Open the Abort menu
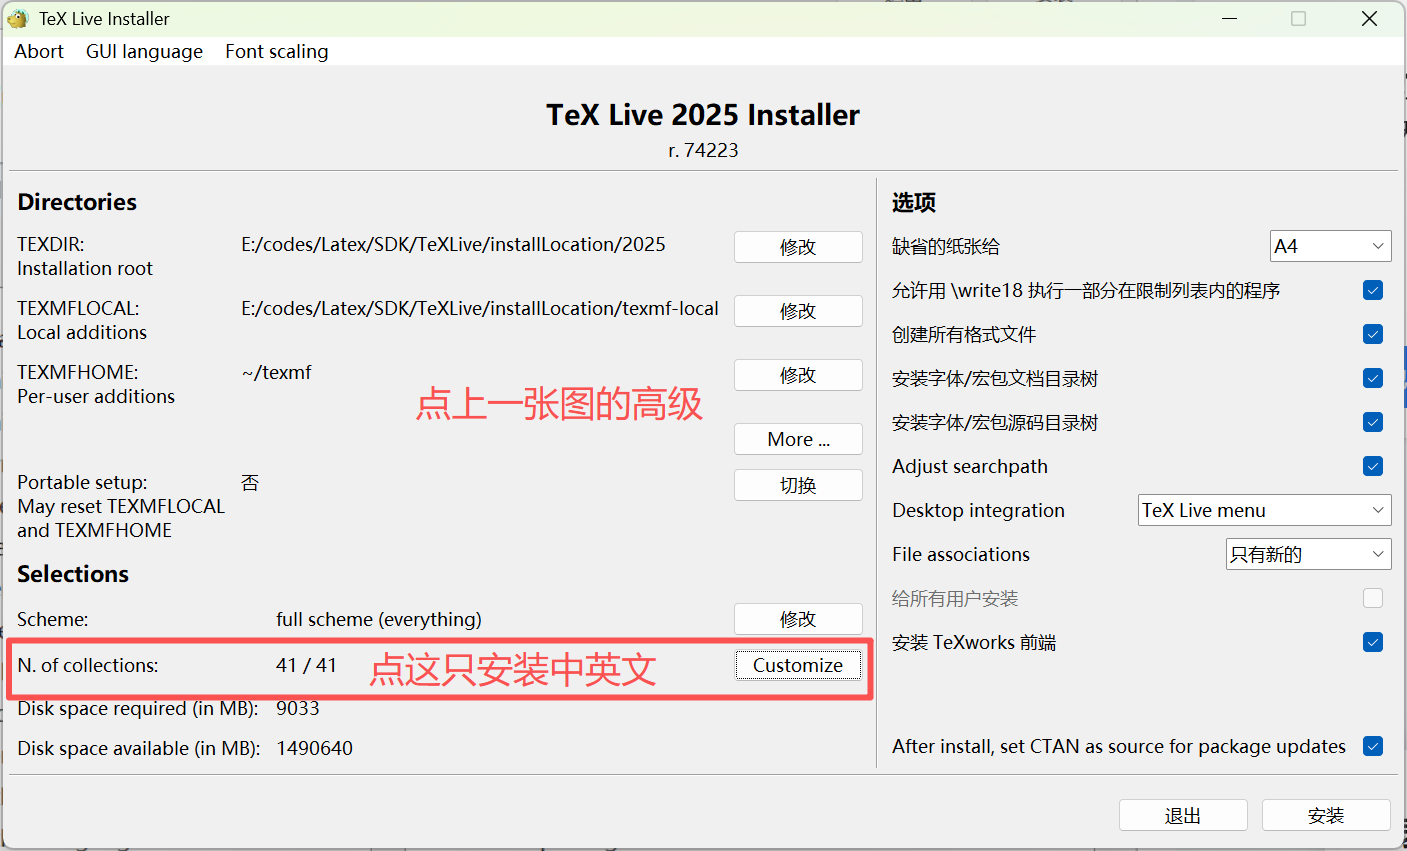The image size is (1407, 851). (x=39, y=52)
